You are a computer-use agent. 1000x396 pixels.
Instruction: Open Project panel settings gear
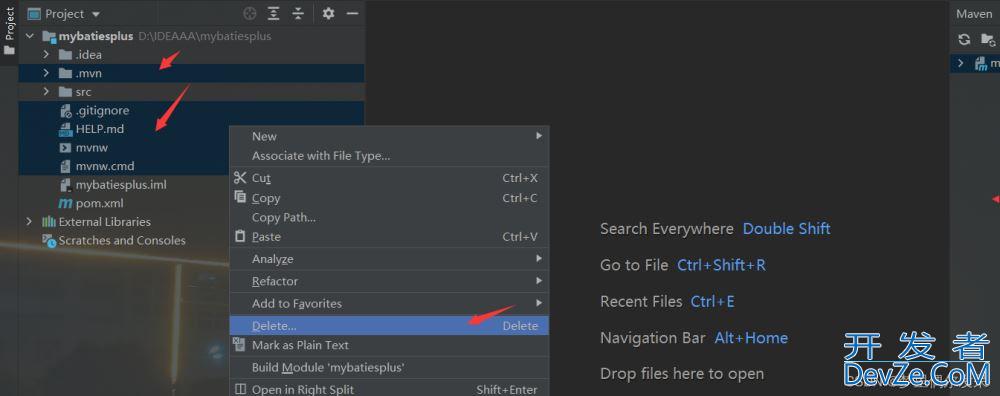(328, 13)
